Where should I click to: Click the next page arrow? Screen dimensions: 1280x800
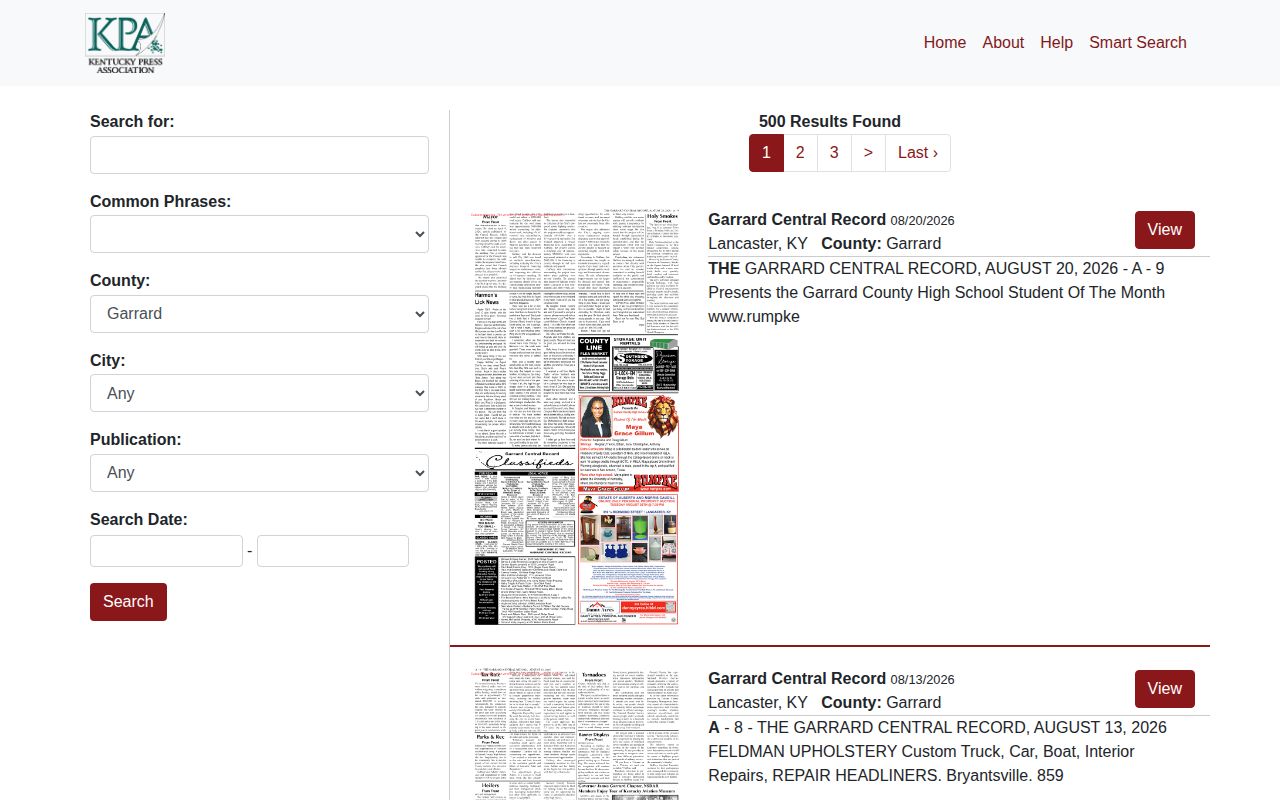click(868, 153)
